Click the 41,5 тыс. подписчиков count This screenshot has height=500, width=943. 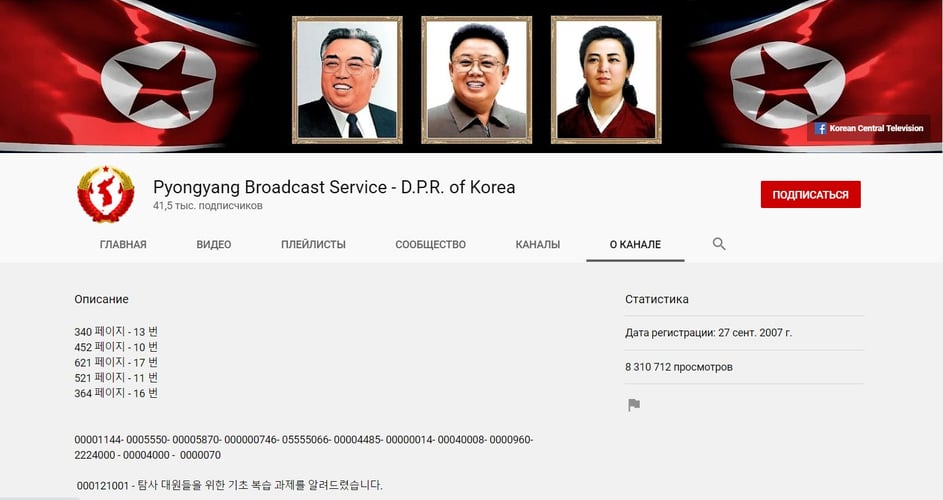point(207,206)
